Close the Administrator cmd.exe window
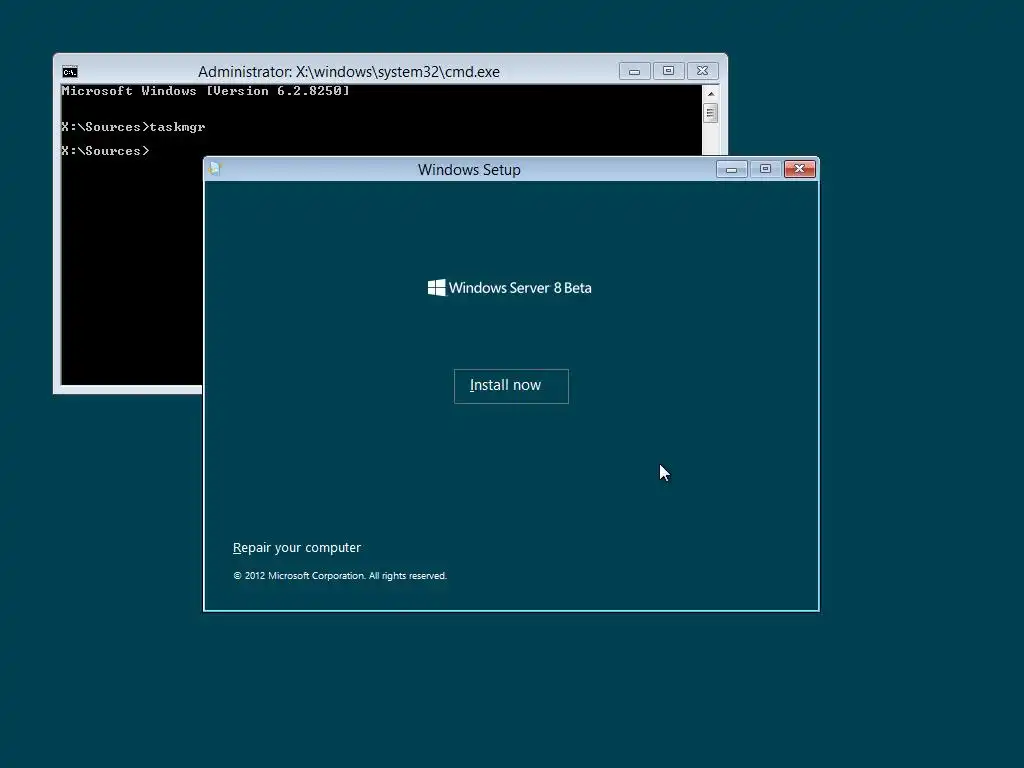 coord(703,71)
